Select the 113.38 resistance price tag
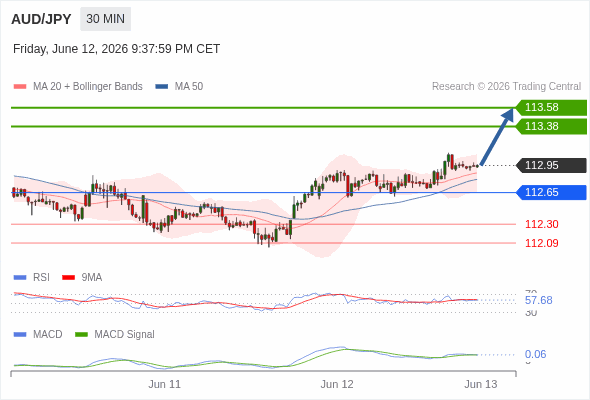This screenshot has width=590, height=400. pos(551,126)
